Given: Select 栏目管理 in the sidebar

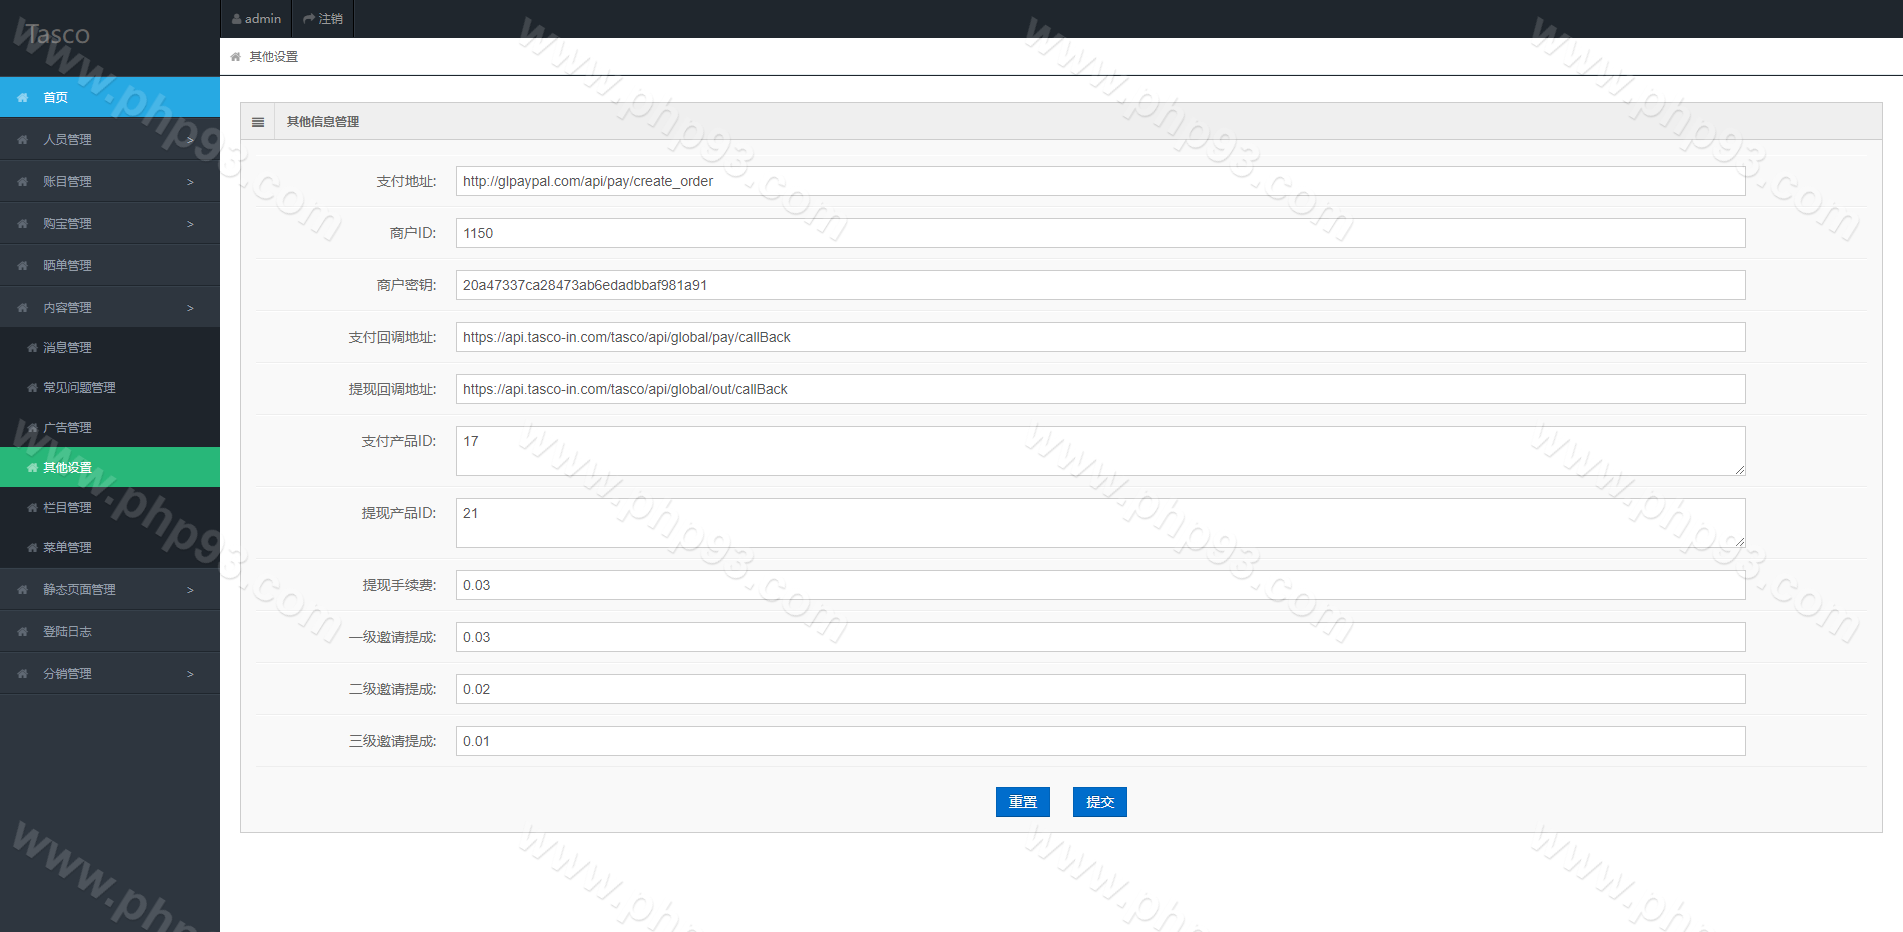Looking at the screenshot, I should [x=67, y=508].
